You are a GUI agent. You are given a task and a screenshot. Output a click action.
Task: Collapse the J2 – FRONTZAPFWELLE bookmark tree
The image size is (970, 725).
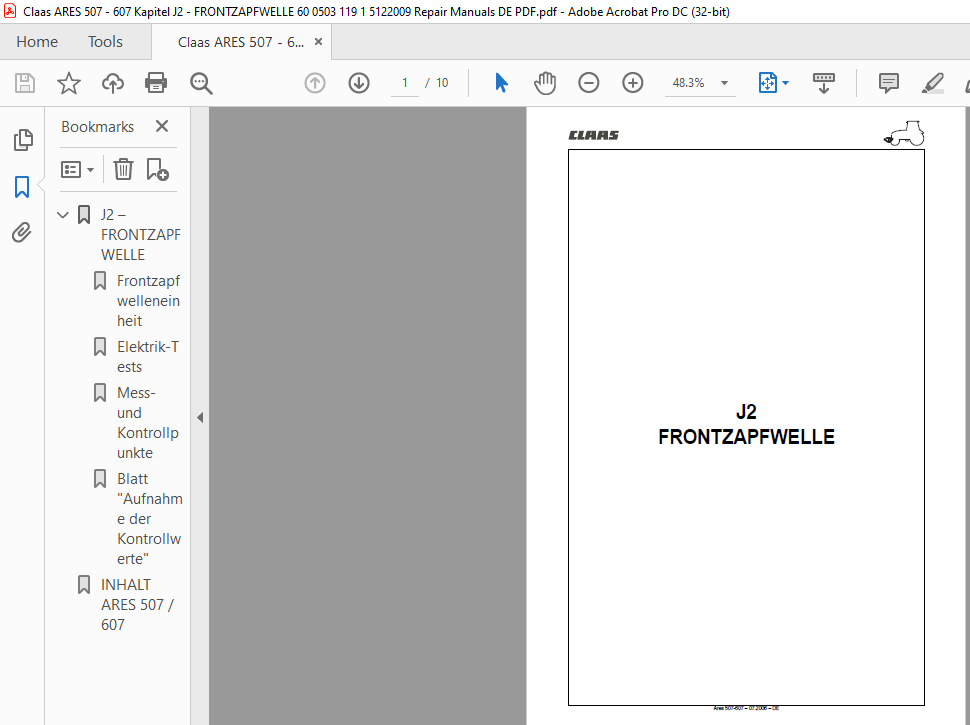point(62,215)
